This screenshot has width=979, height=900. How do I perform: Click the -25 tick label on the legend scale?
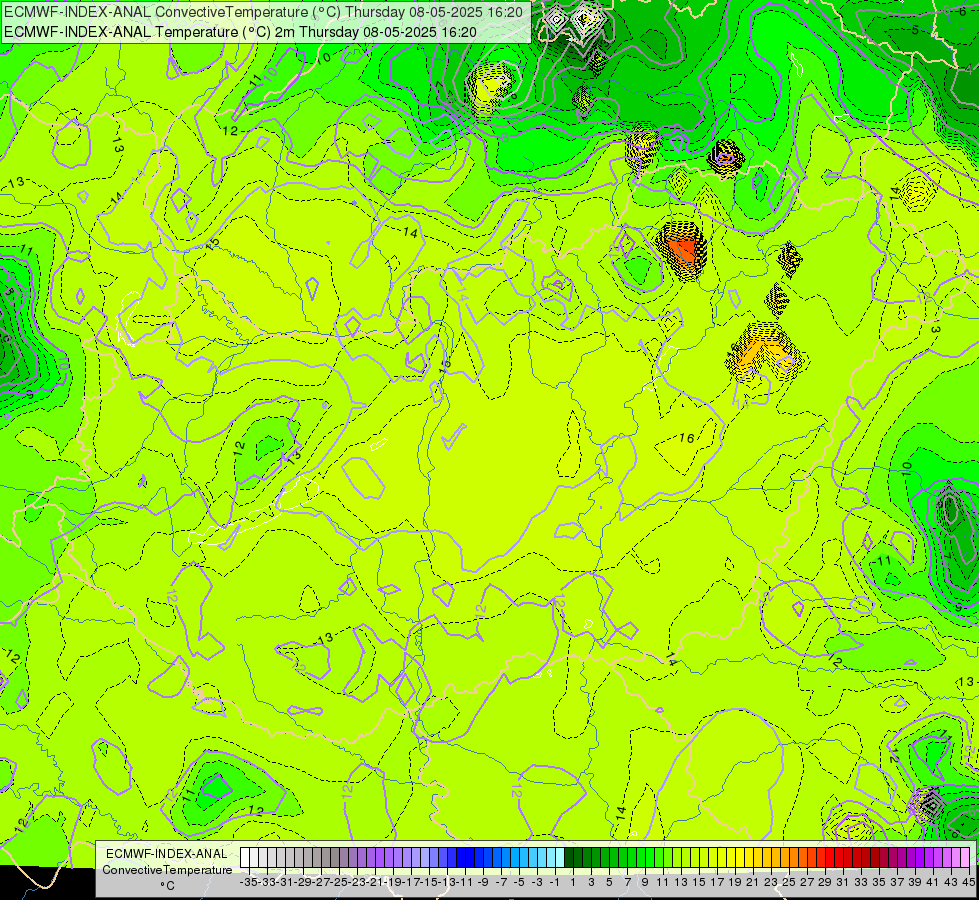[x=340, y=883]
